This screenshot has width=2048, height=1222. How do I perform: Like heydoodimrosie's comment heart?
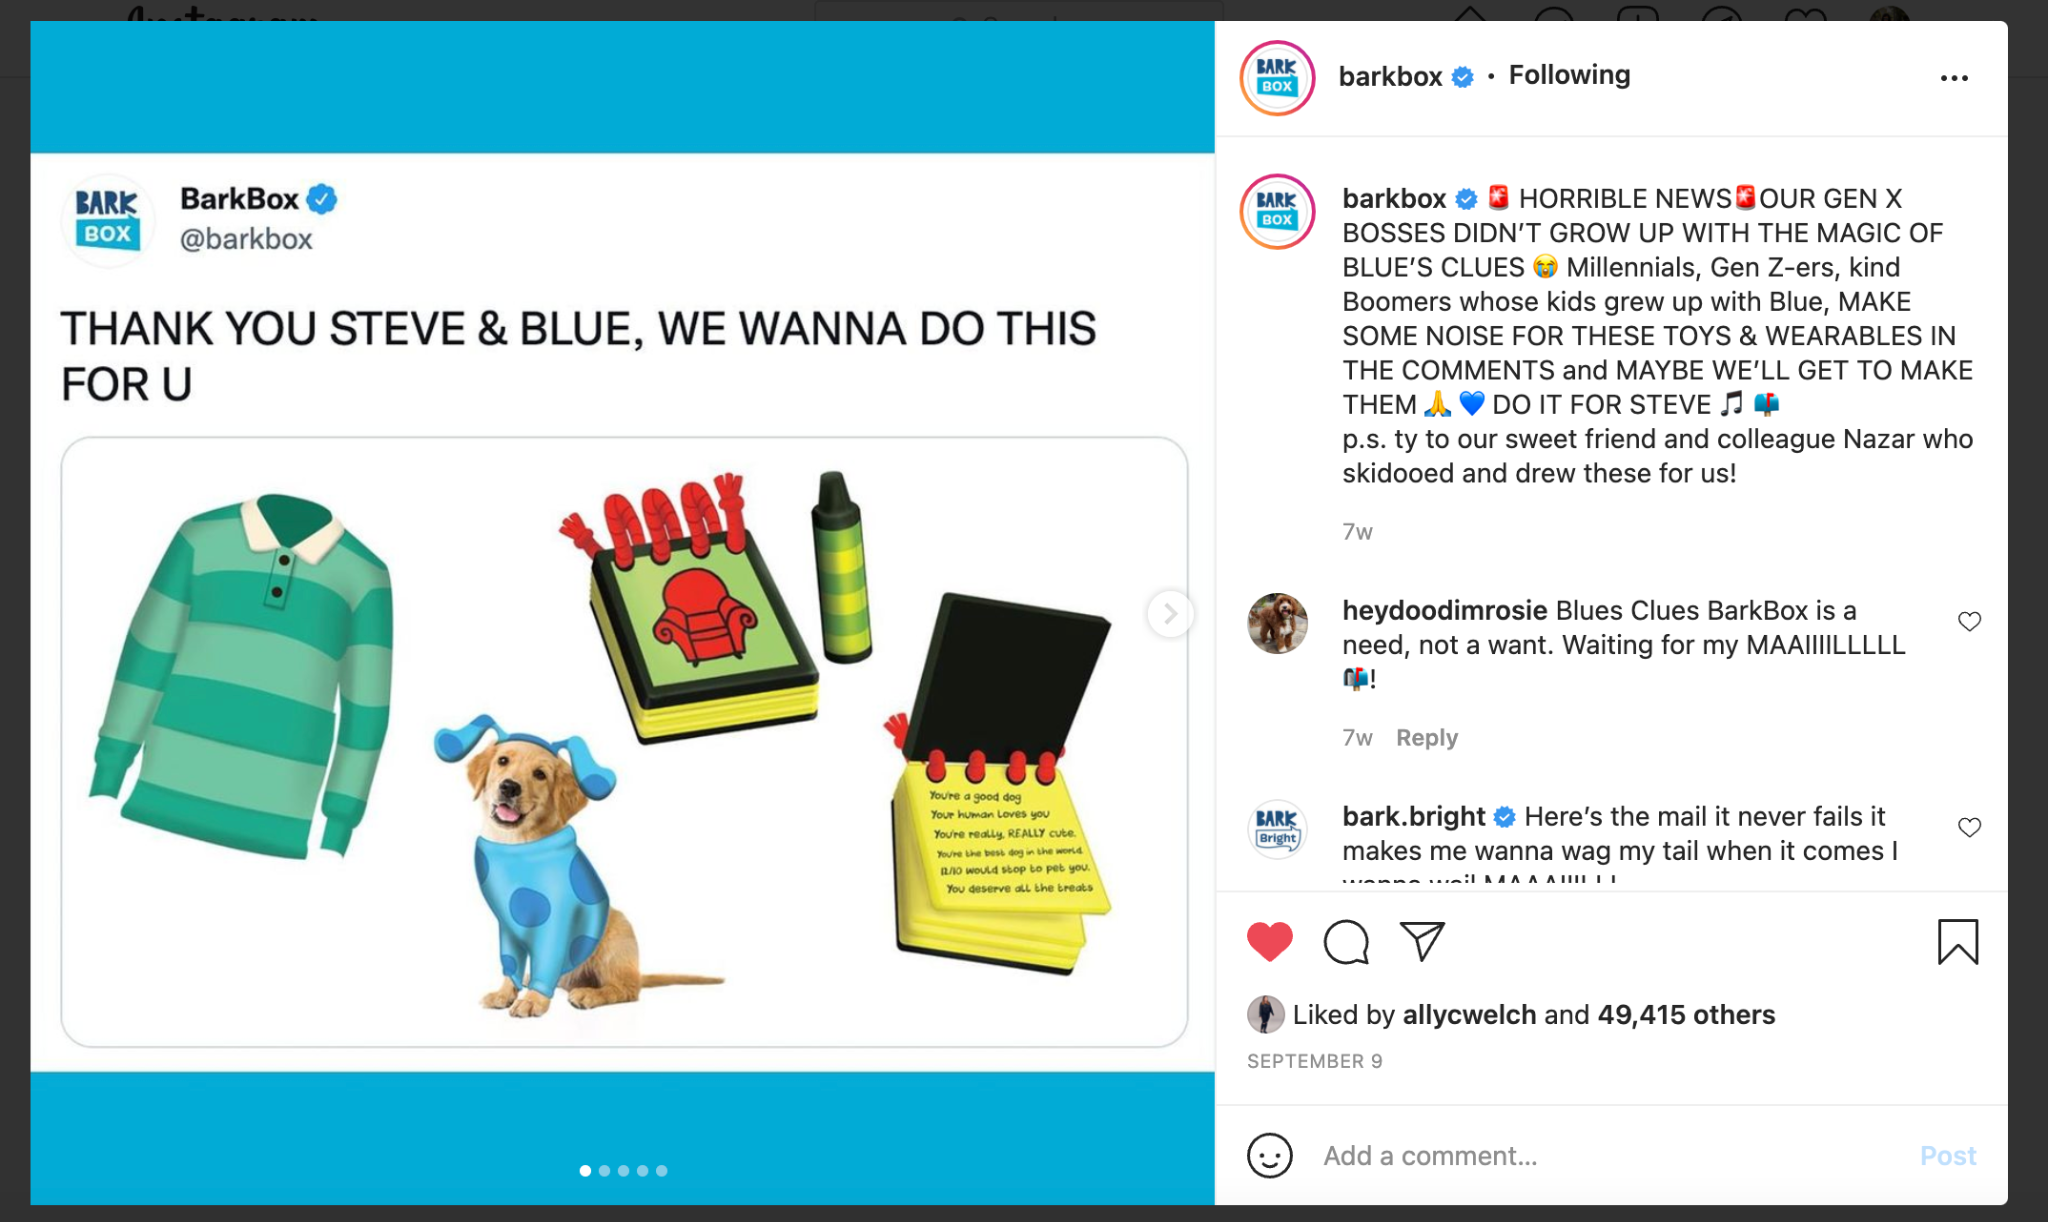[x=1969, y=622]
